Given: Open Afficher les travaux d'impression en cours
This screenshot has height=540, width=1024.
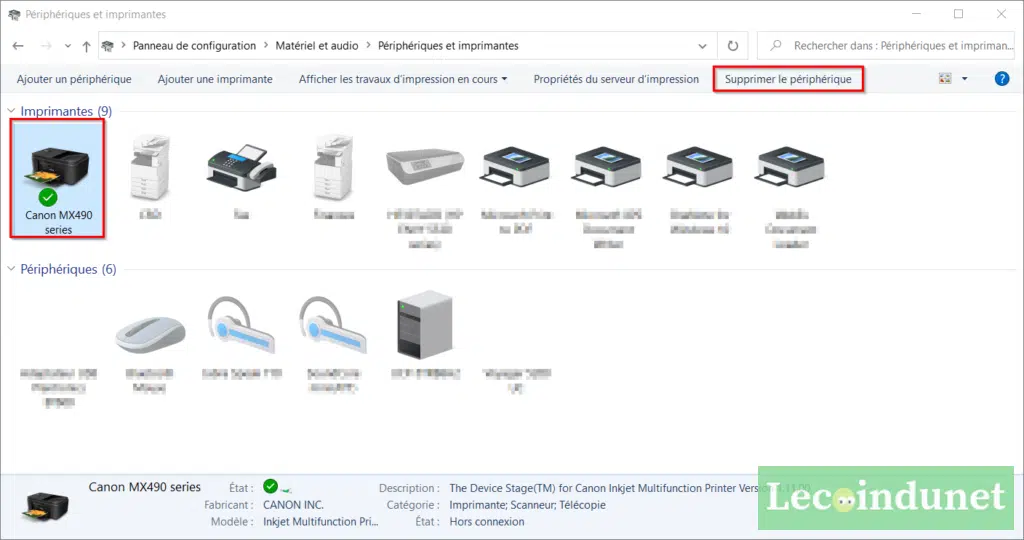Looking at the screenshot, I should (x=402, y=79).
